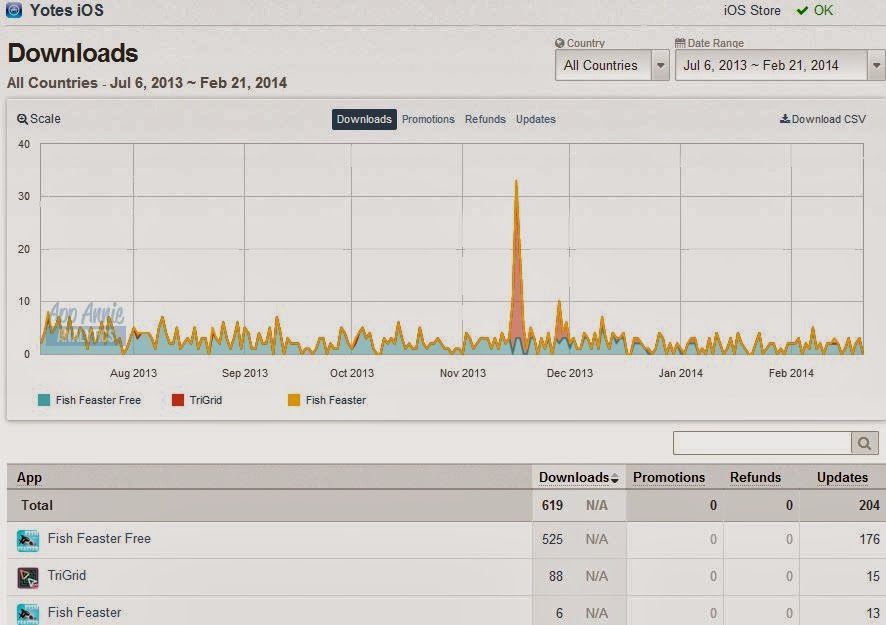Open the Fish Feaster app icon in table
The image size is (886, 625).
pyautogui.click(x=28, y=614)
